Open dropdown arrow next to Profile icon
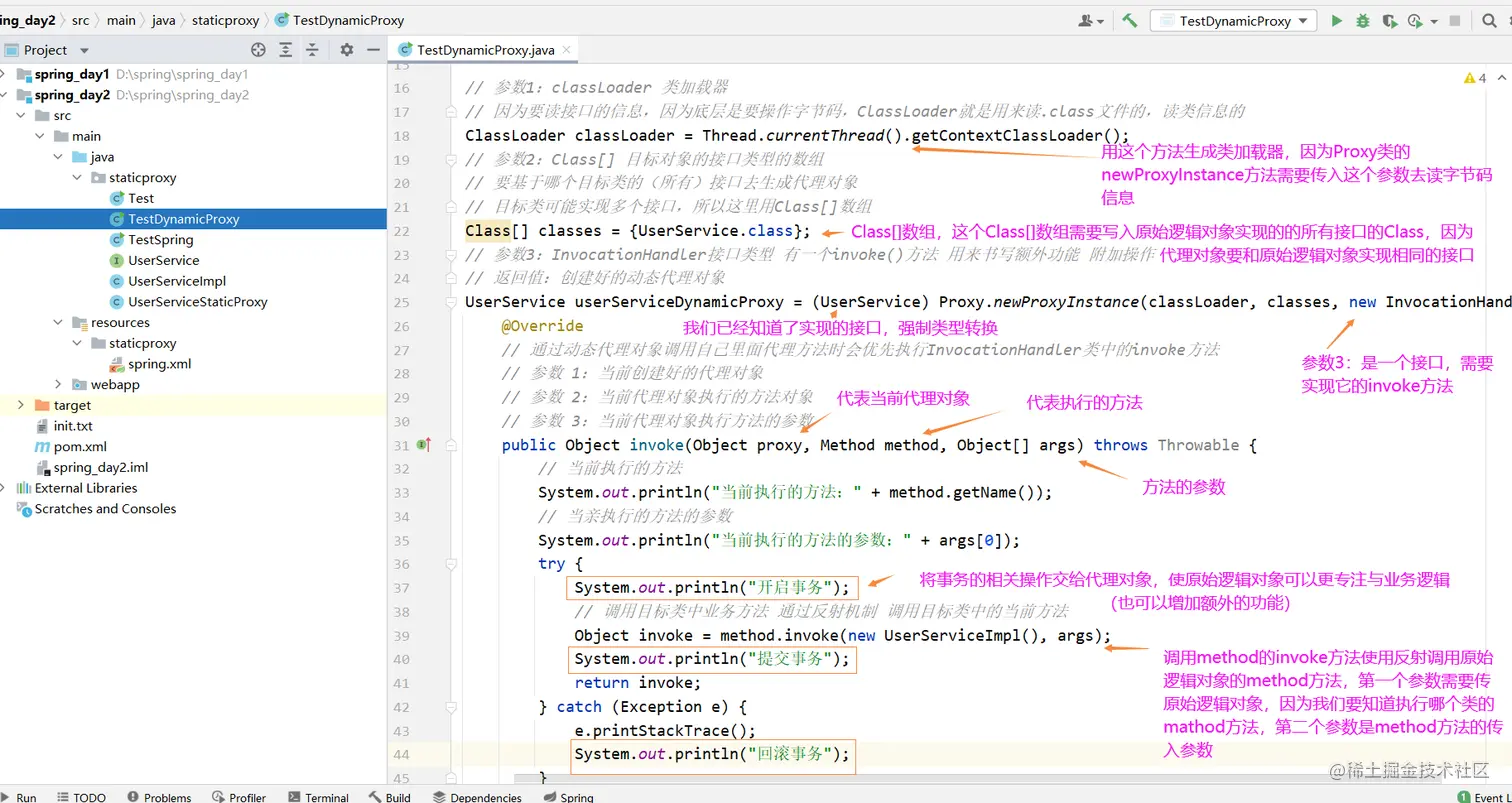 [1433, 21]
